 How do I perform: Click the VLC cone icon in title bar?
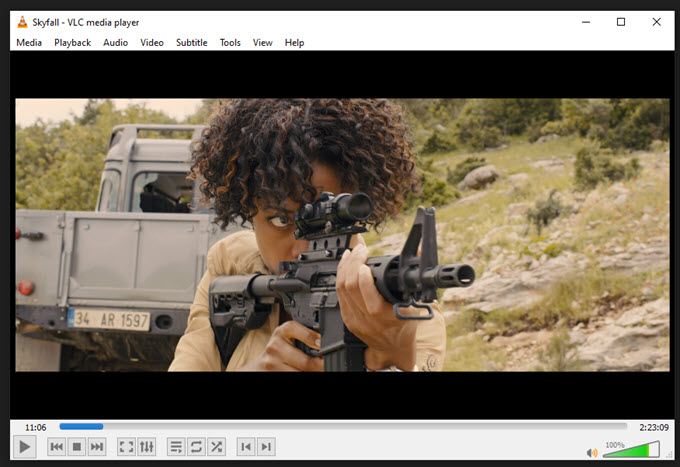tap(22, 22)
